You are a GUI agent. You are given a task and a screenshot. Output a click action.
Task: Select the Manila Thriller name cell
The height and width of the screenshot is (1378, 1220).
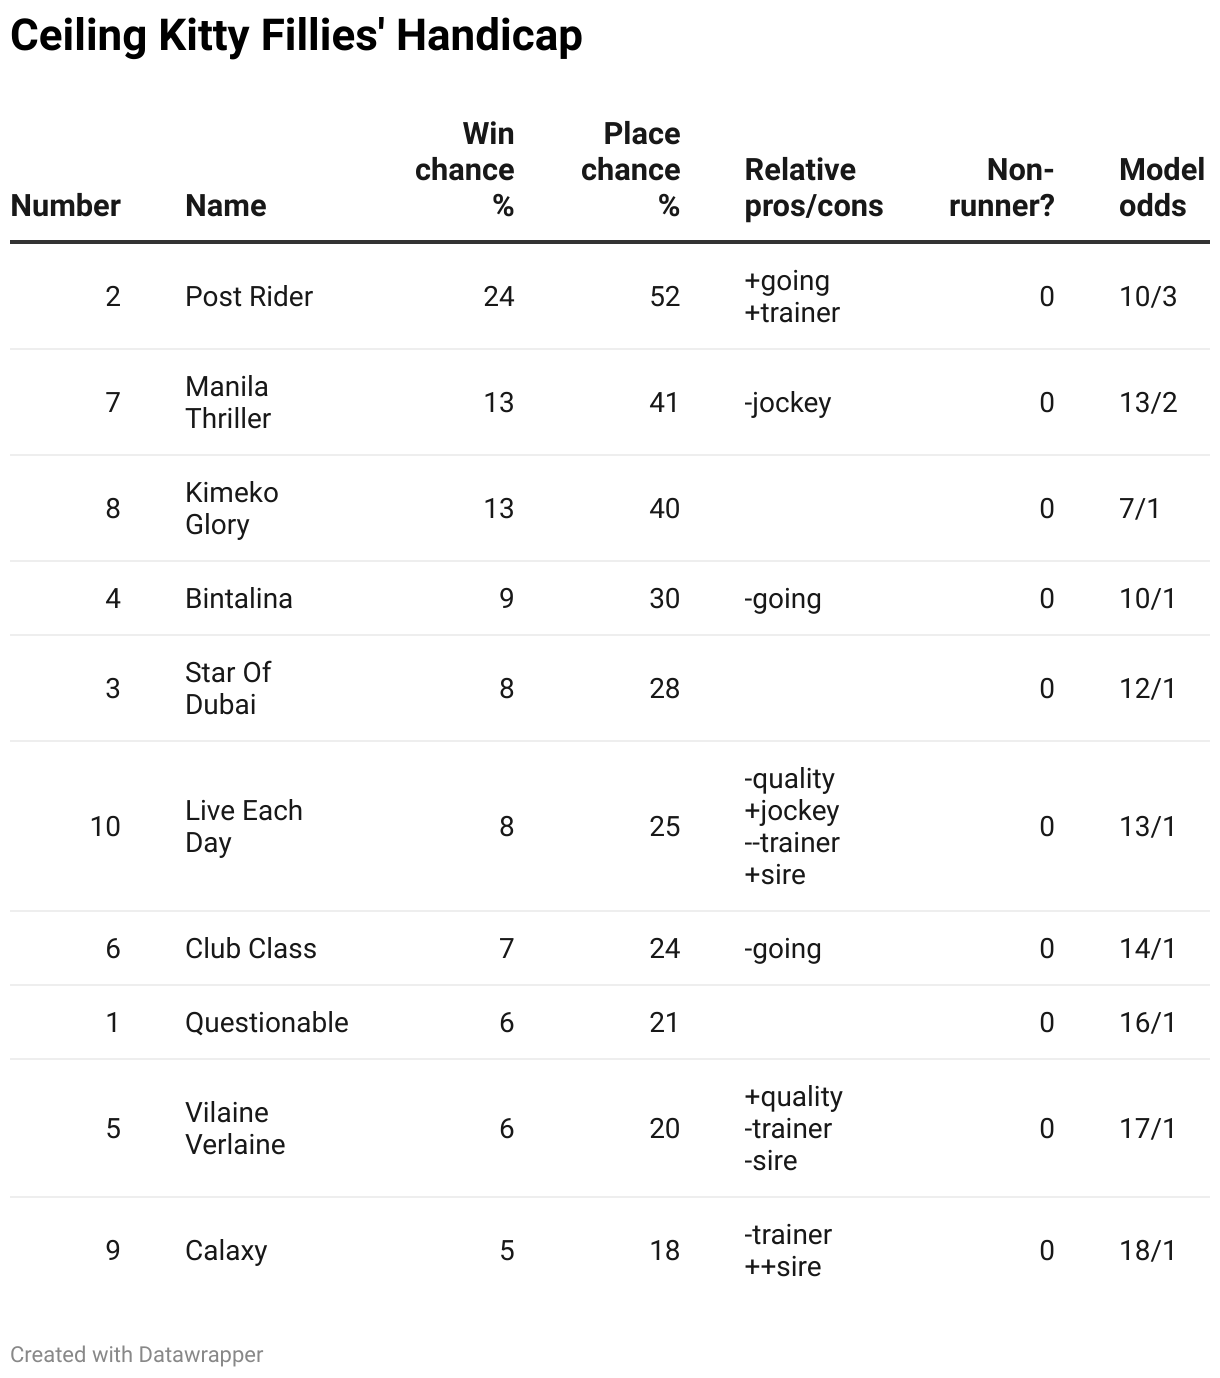click(x=228, y=402)
